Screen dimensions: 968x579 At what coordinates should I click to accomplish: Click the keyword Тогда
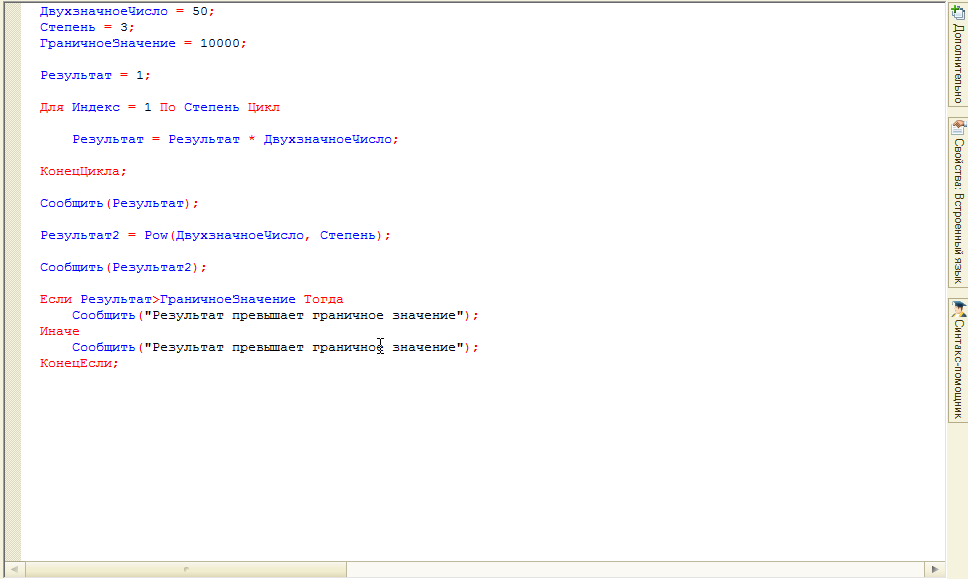(x=323, y=299)
